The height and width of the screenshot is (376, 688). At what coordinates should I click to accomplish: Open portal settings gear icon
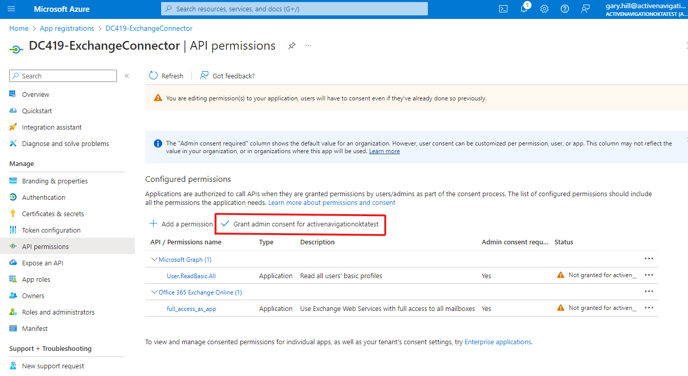pos(544,9)
